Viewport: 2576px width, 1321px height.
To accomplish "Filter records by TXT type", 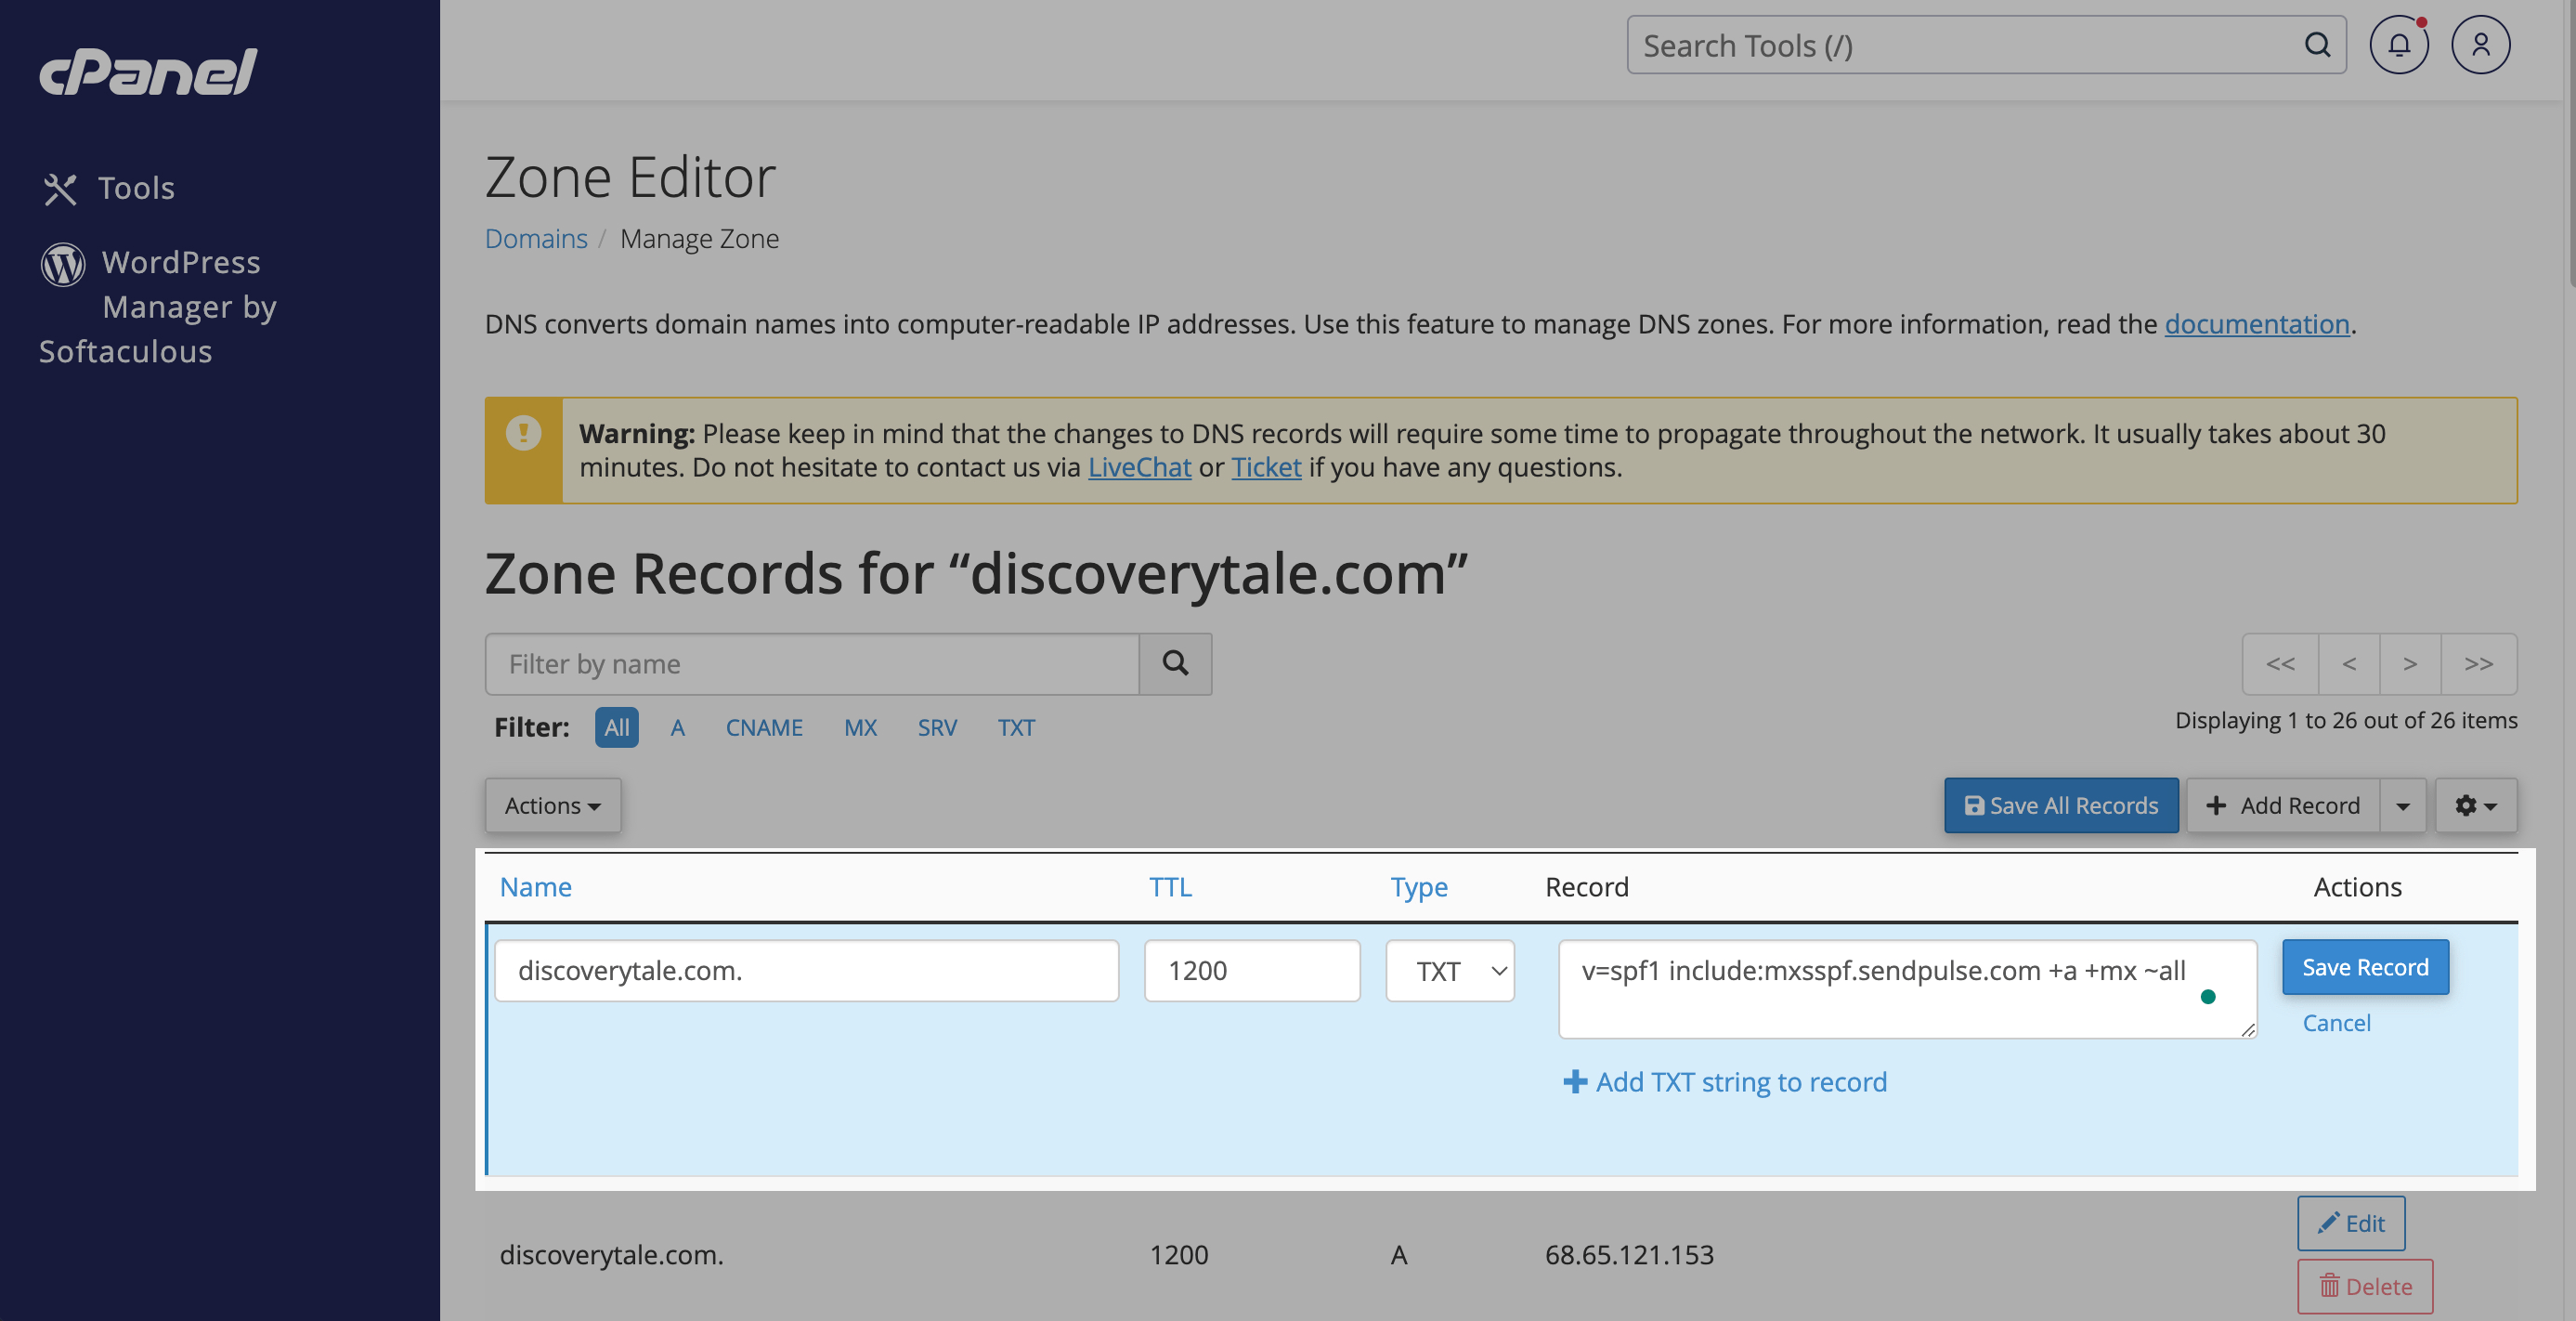I will pos(1015,727).
